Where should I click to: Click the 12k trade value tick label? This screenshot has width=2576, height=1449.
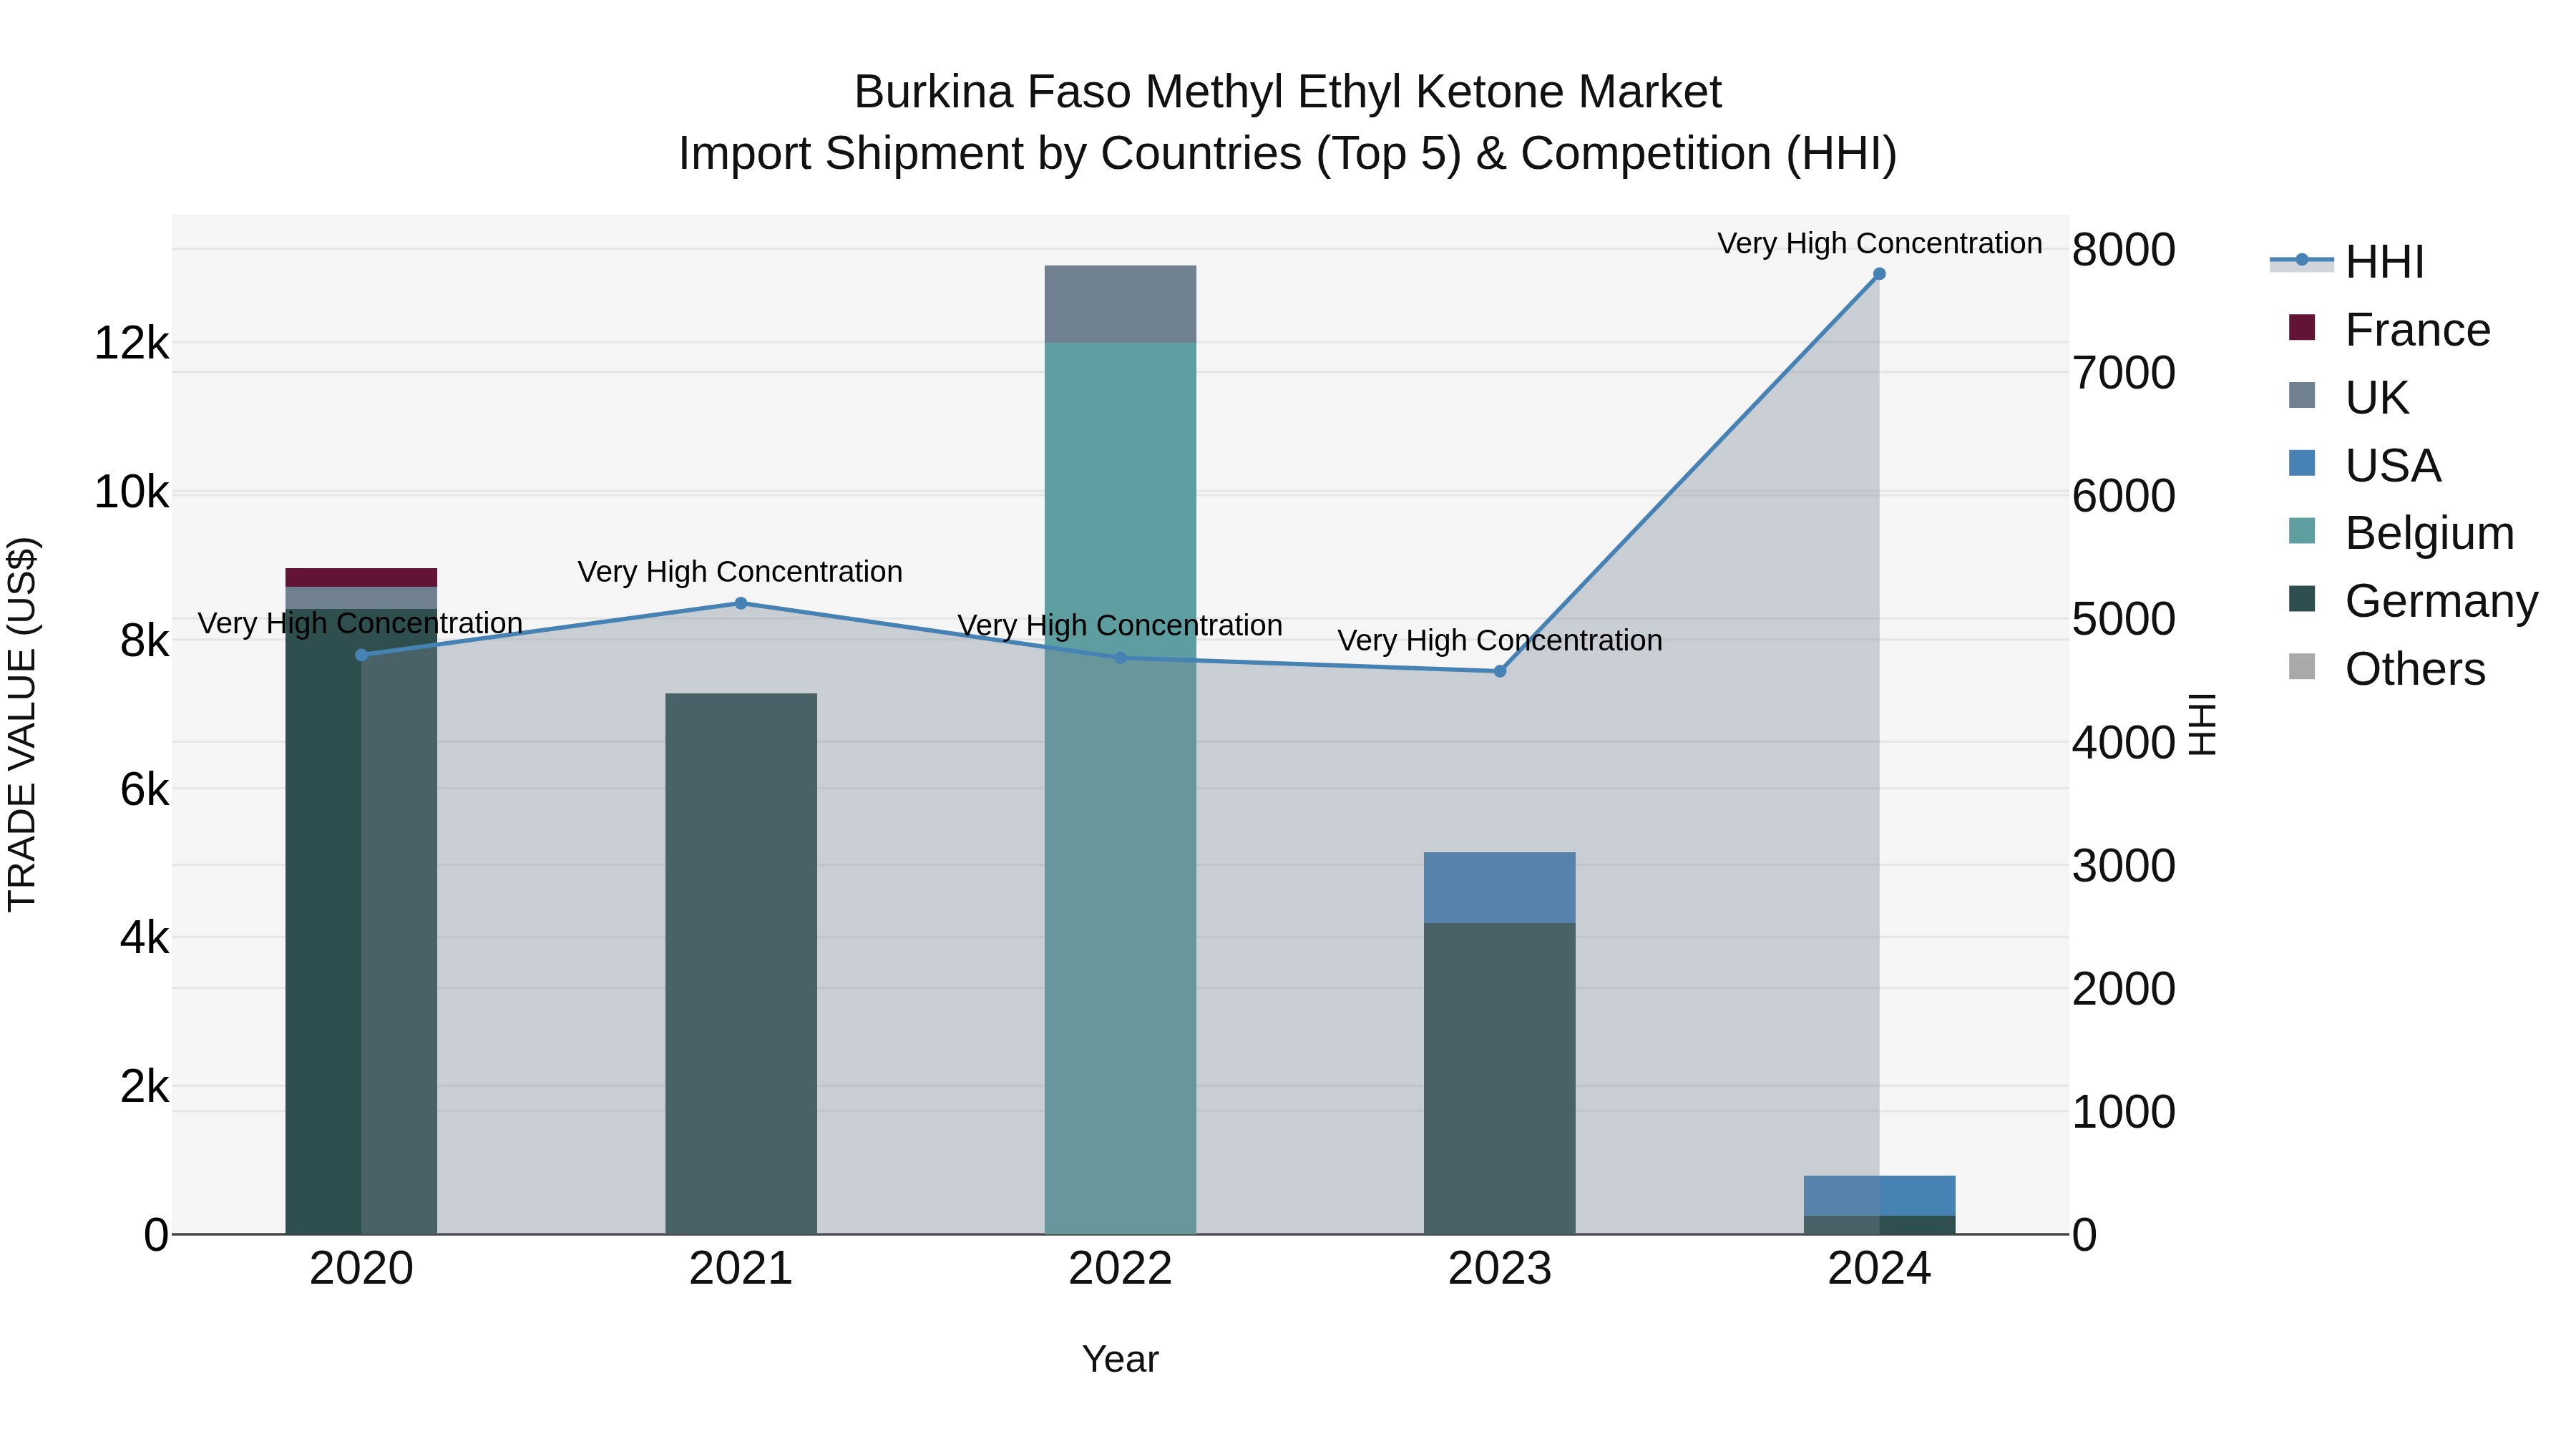tap(131, 343)
